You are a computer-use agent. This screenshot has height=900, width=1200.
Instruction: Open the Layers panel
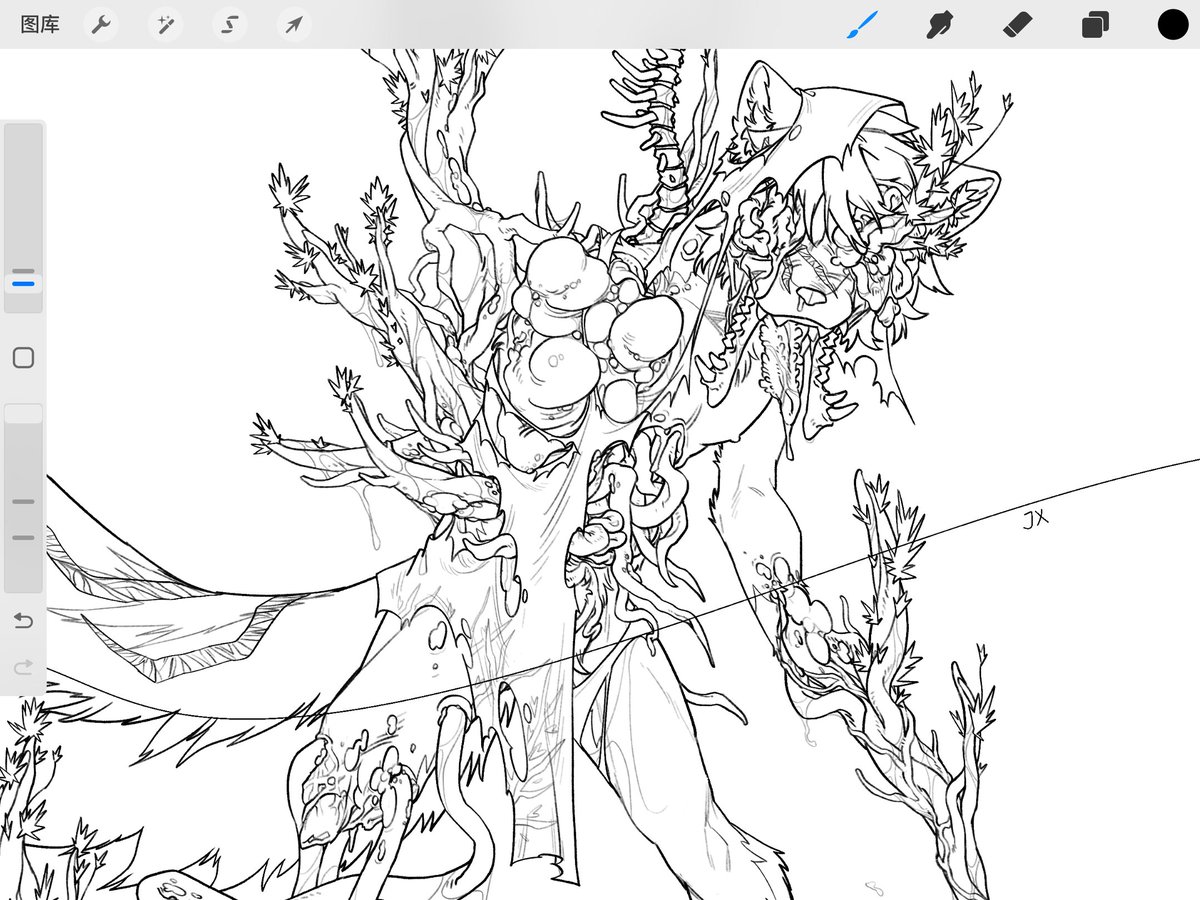tap(1095, 25)
